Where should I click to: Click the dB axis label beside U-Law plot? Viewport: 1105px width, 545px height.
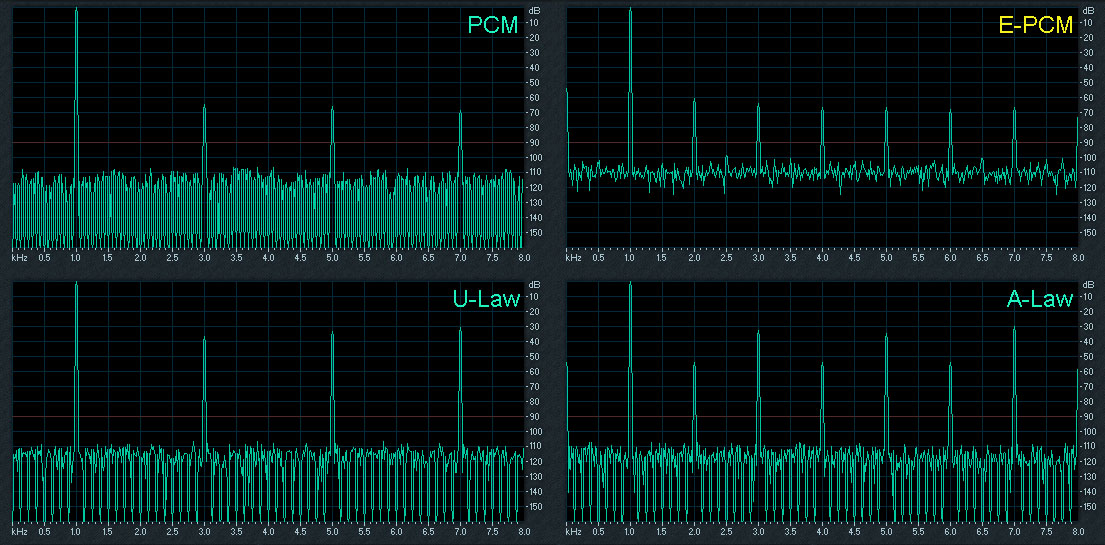pyautogui.click(x=534, y=283)
